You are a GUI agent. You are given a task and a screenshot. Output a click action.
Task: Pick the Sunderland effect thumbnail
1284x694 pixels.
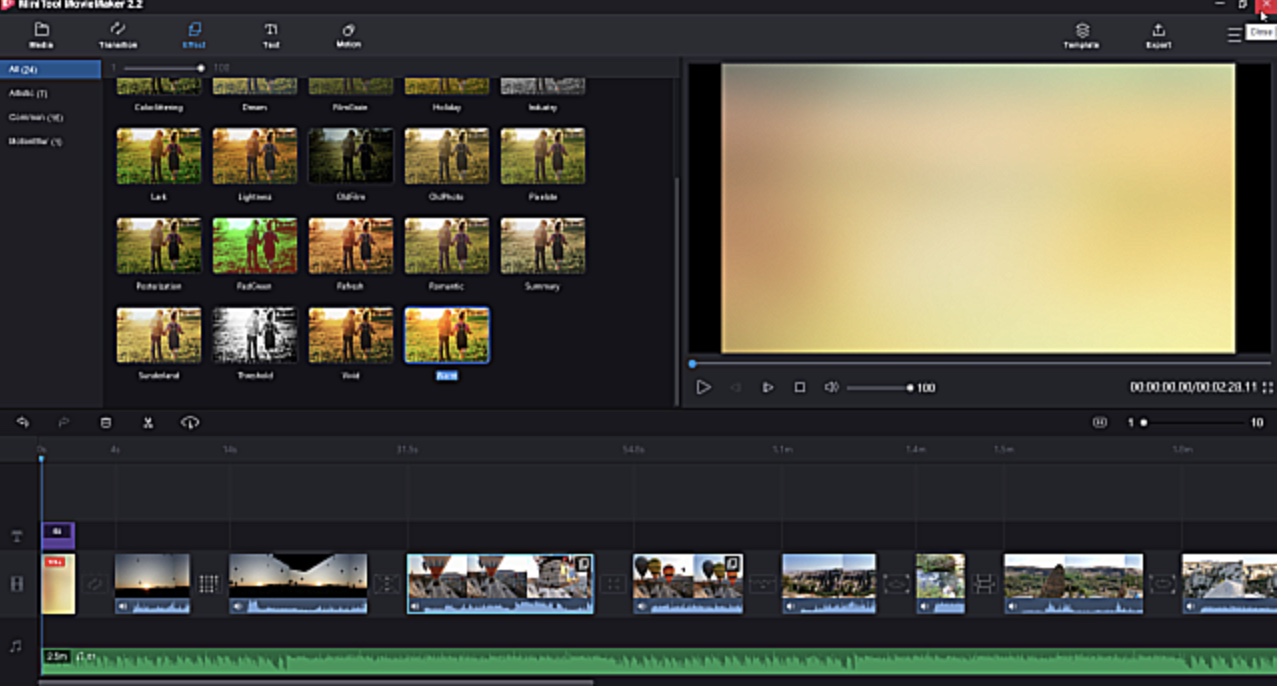tap(158, 335)
